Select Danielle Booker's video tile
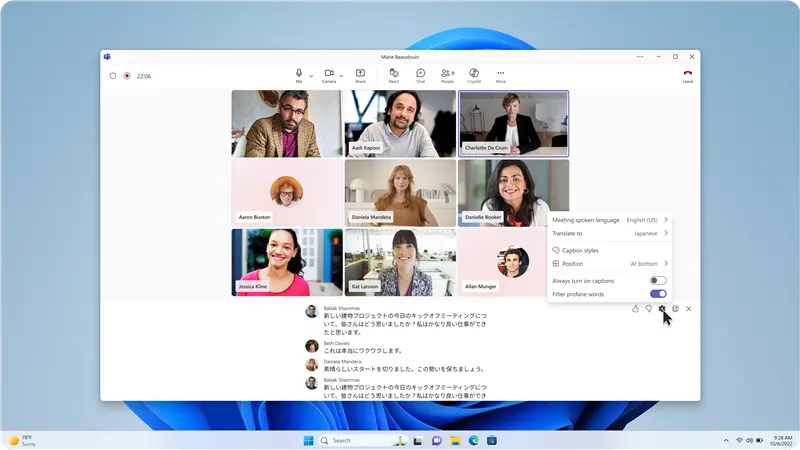Screen dimensions: 800x450 (513, 193)
